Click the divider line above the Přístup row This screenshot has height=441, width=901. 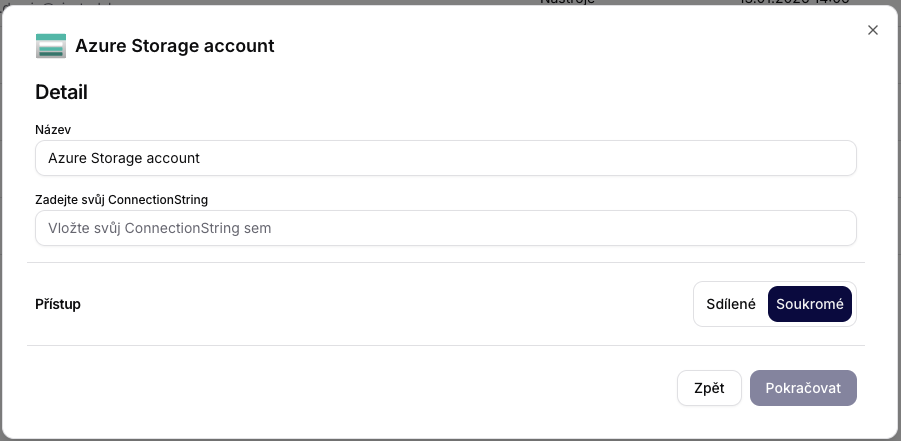pos(445,263)
